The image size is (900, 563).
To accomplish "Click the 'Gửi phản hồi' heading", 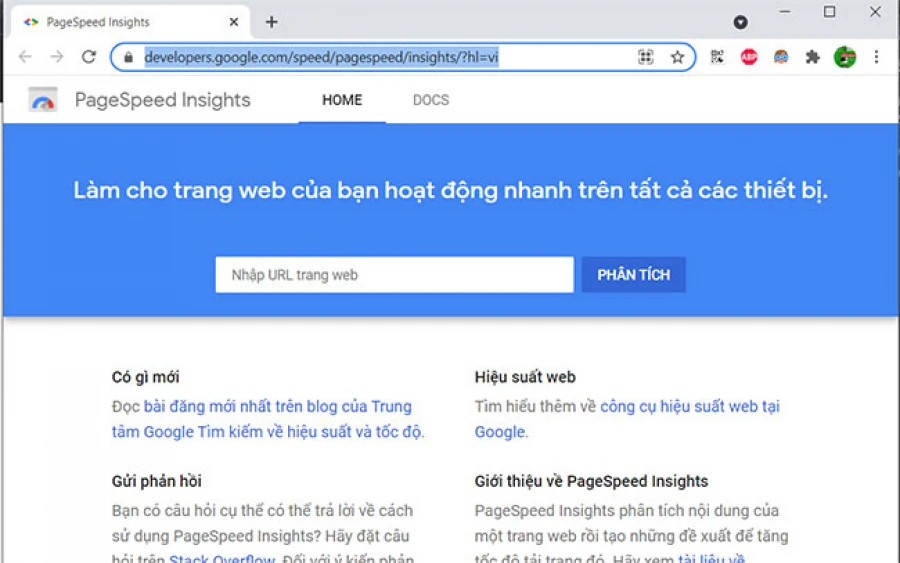I will [157, 481].
